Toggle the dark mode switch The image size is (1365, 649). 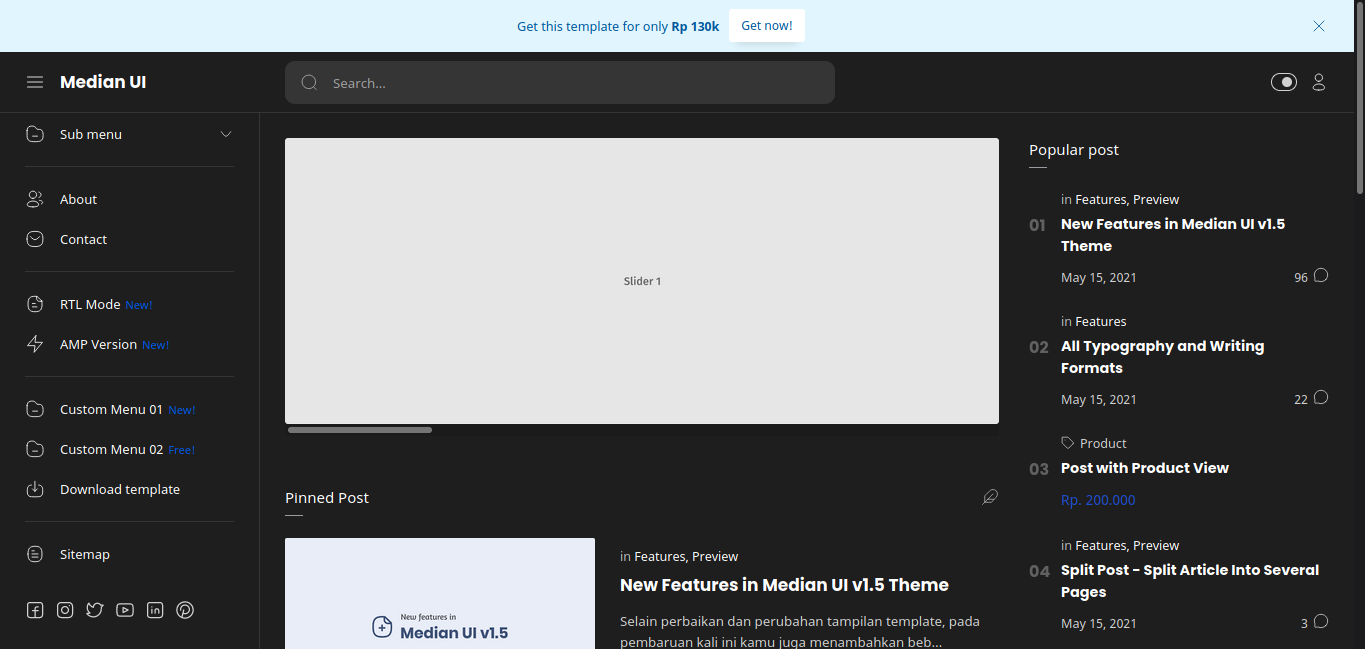tap(1283, 82)
